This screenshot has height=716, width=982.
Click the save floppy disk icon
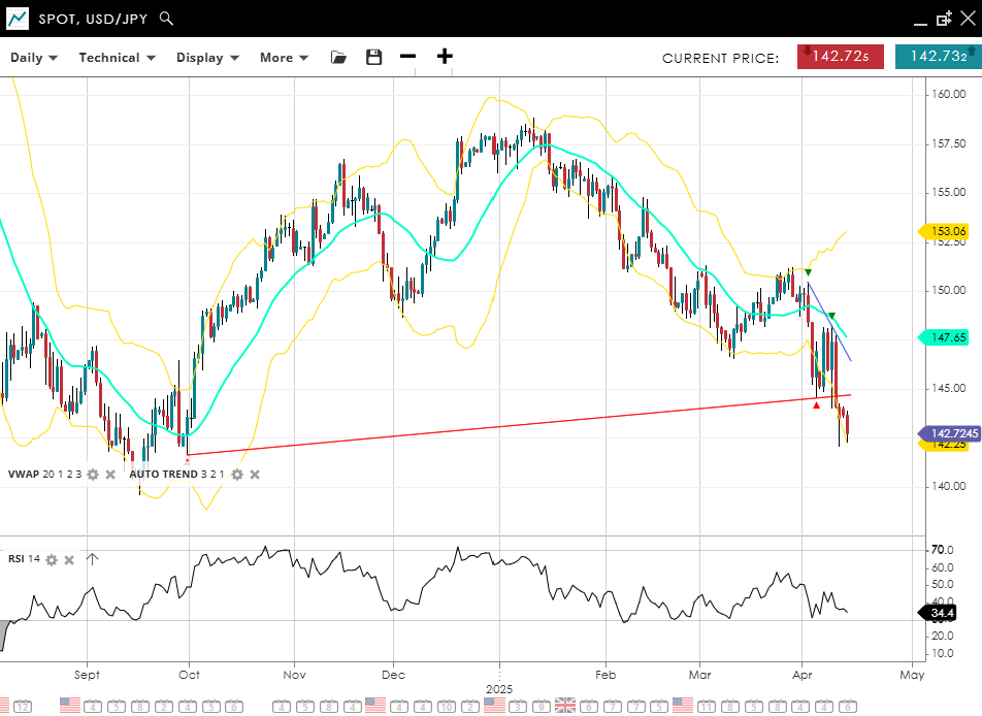[x=374, y=58]
